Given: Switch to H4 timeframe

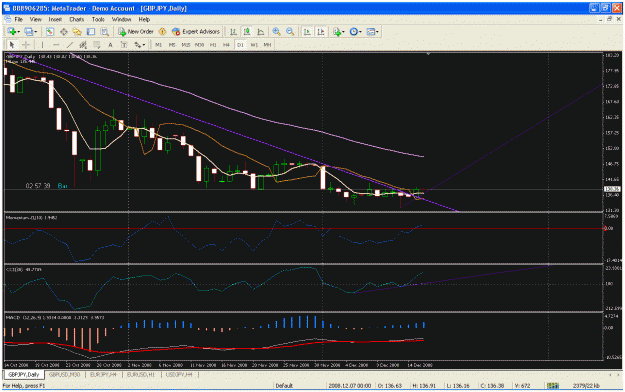Looking at the screenshot, I should tap(226, 45).
